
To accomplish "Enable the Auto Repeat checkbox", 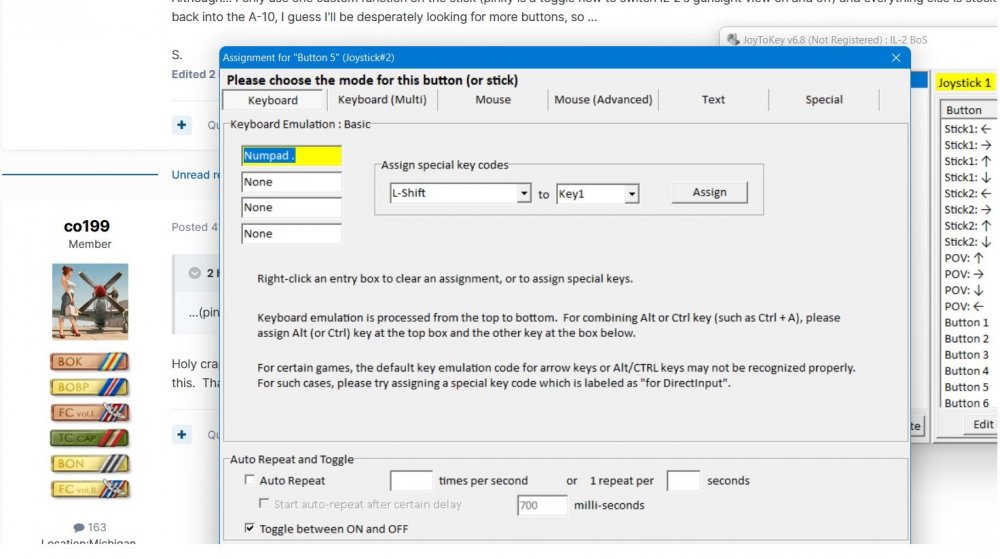I will pos(249,480).
